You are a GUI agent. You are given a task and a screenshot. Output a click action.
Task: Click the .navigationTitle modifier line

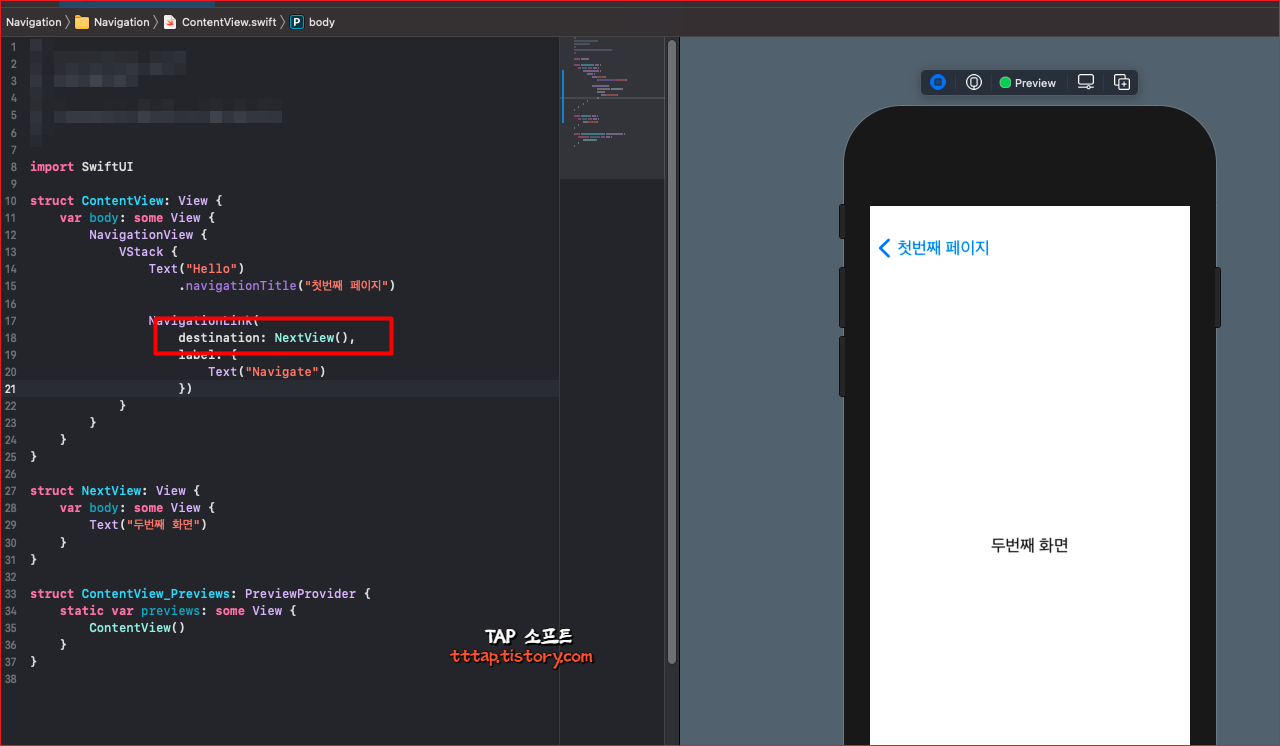pyautogui.click(x=288, y=286)
